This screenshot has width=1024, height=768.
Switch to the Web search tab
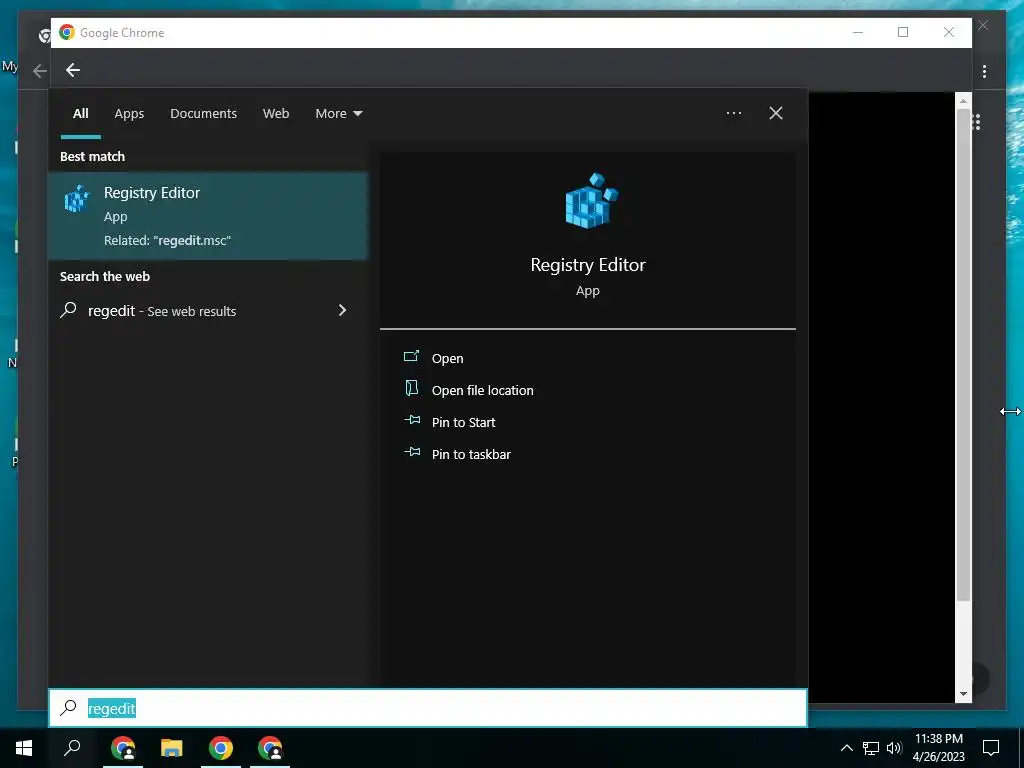coord(276,114)
